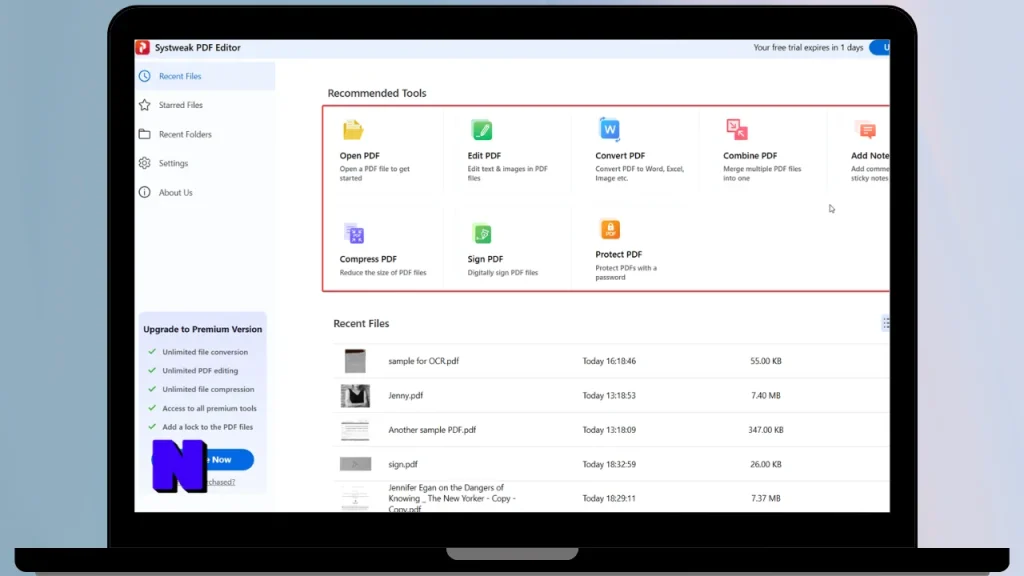
Task: Click the Protect PDF title text
Action: coord(618,254)
